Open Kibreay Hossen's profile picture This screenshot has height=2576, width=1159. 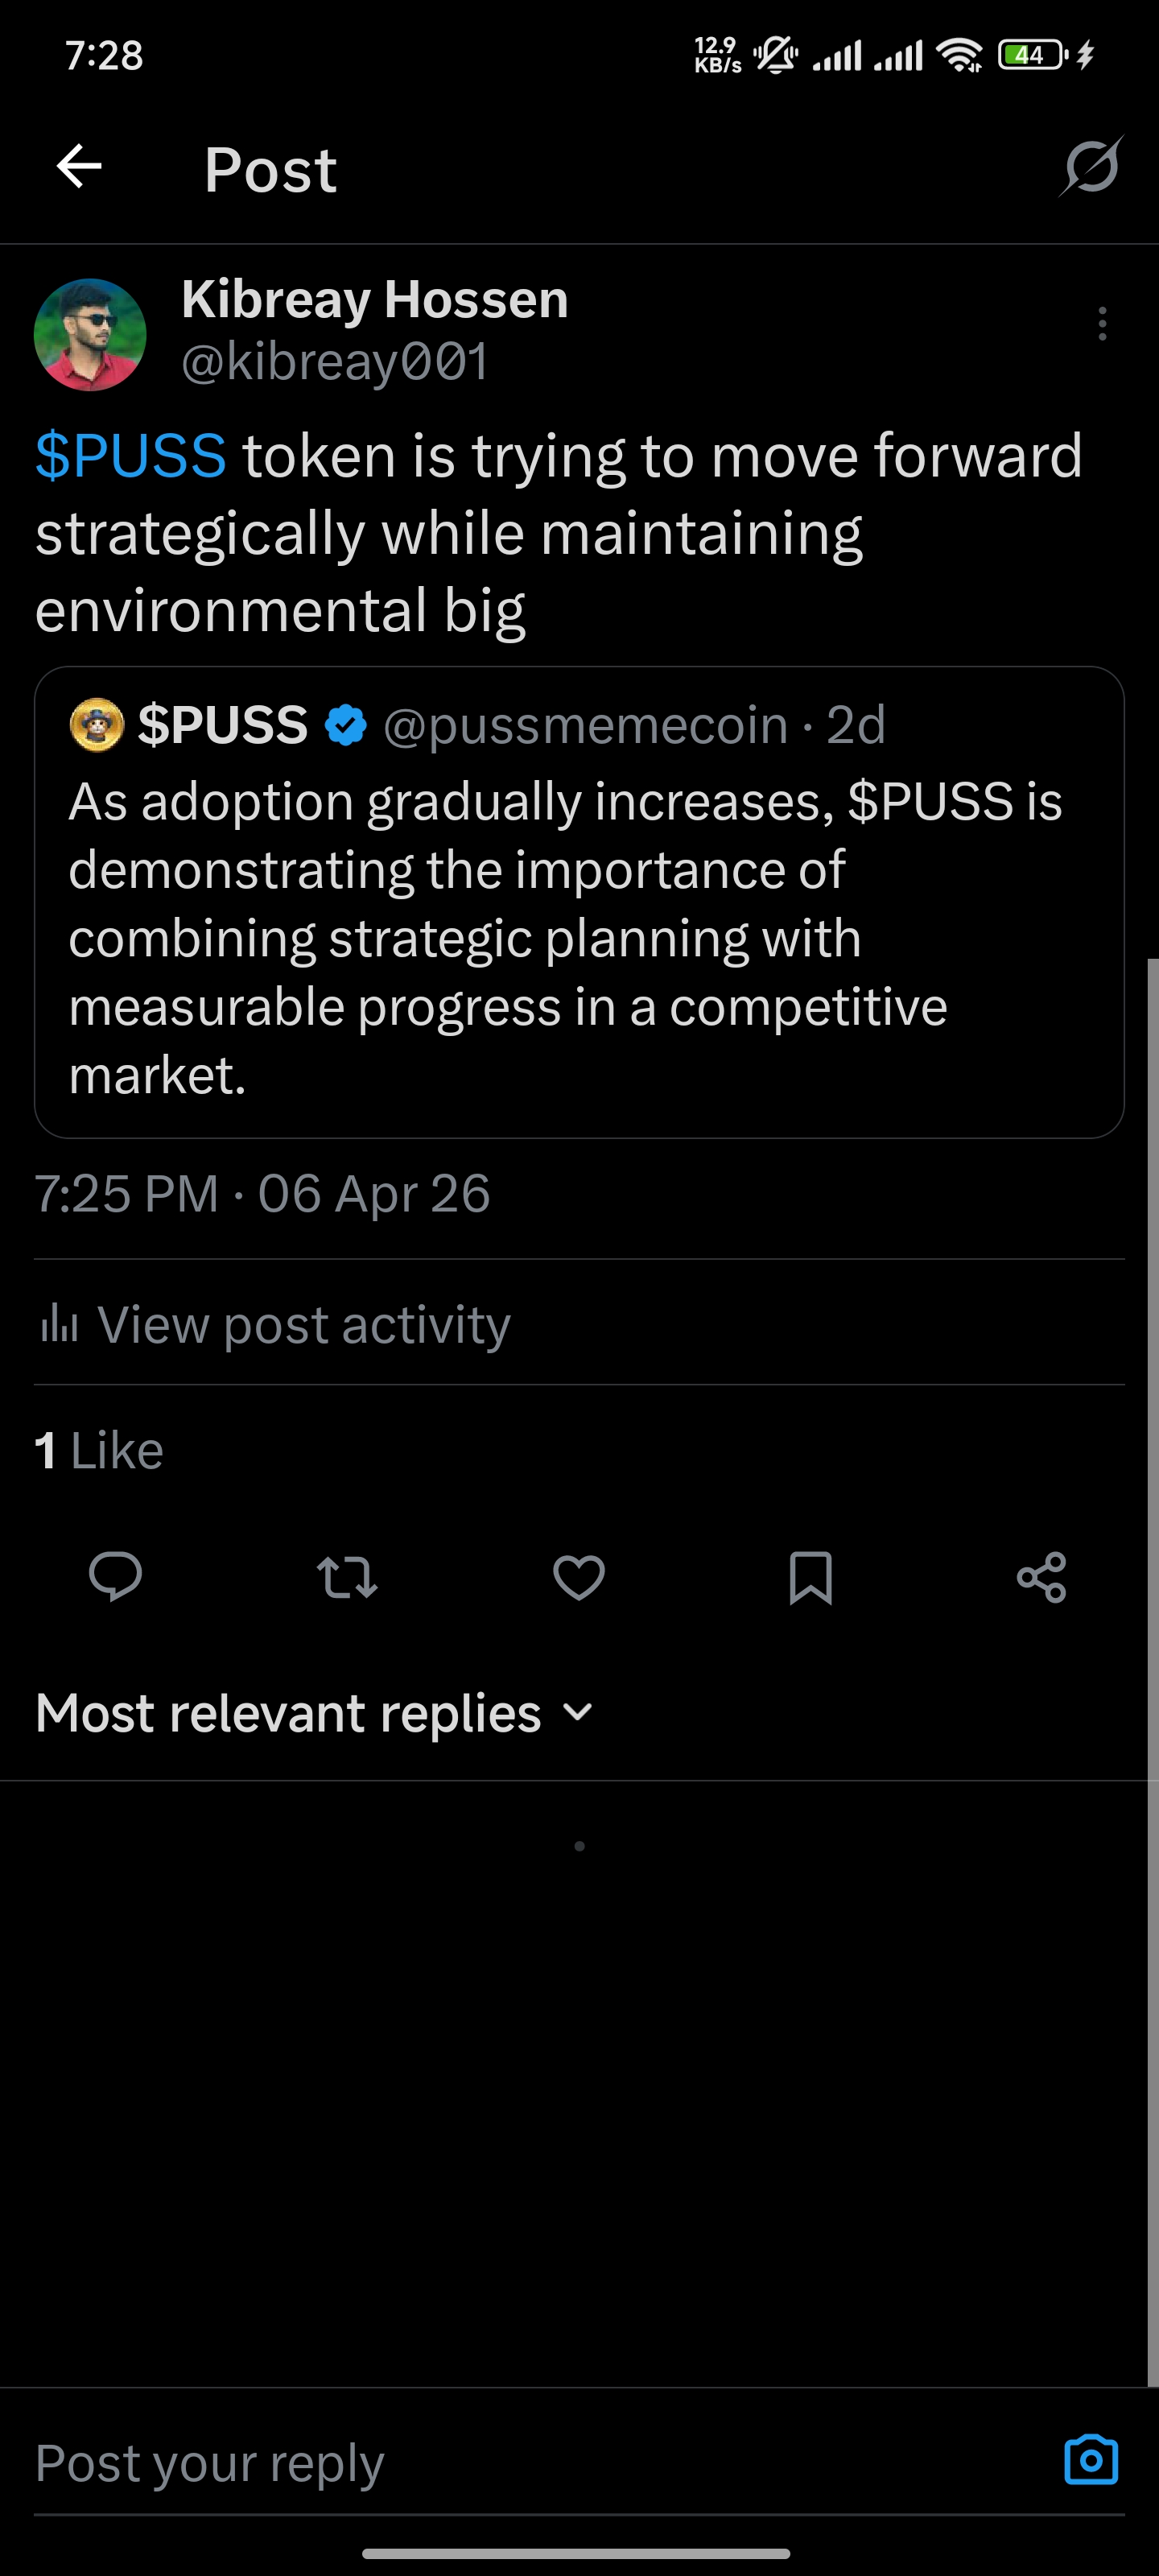click(90, 334)
